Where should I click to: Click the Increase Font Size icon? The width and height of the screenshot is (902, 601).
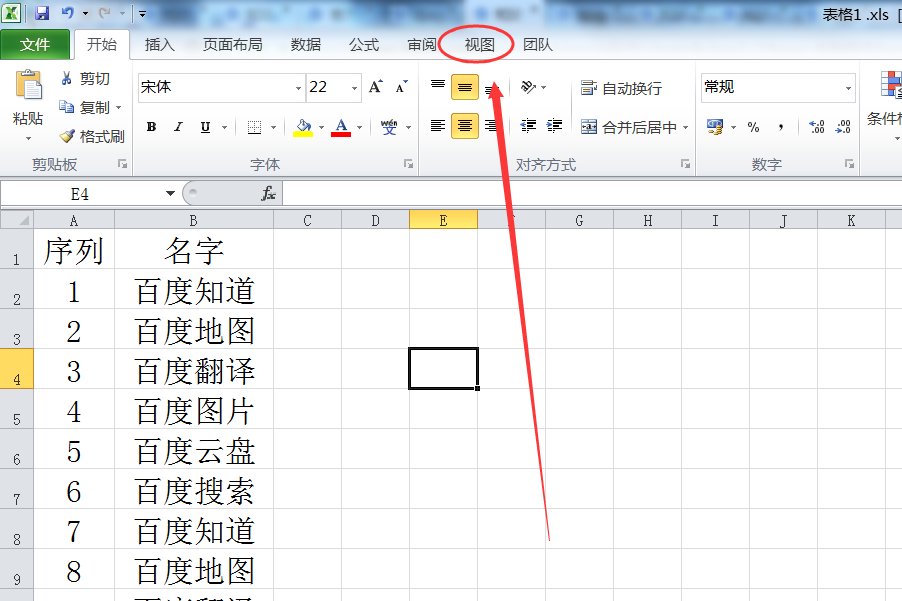point(372,86)
